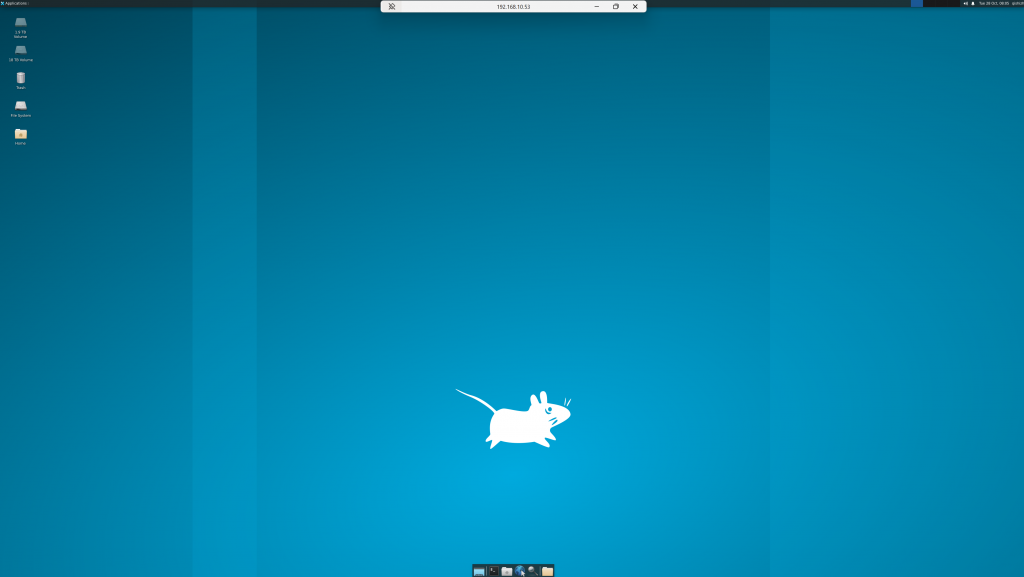
Task: Open the File System desktop icon
Action: [20, 106]
